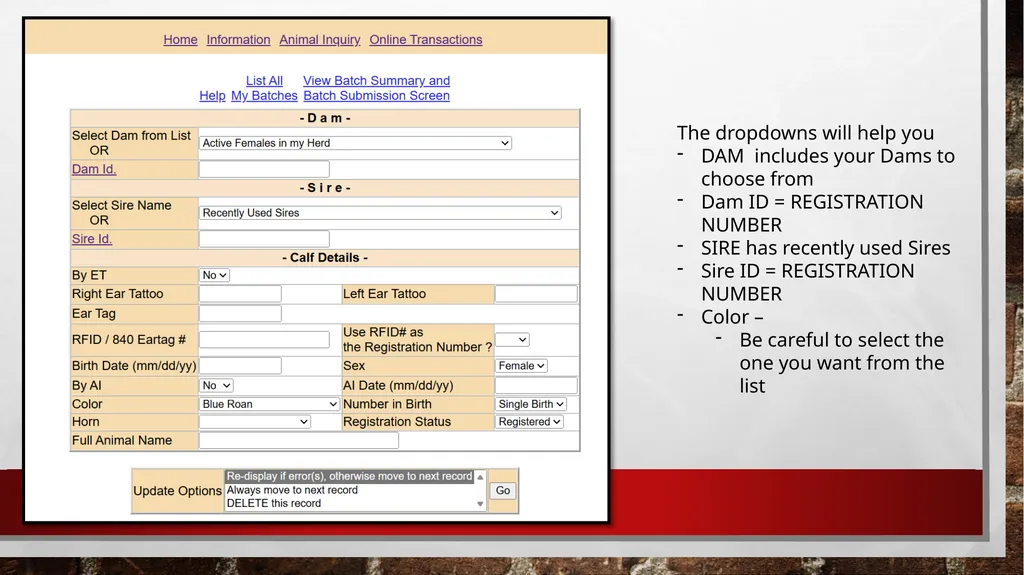
Task: Focus the Dam Id input field
Action: [x=264, y=169]
